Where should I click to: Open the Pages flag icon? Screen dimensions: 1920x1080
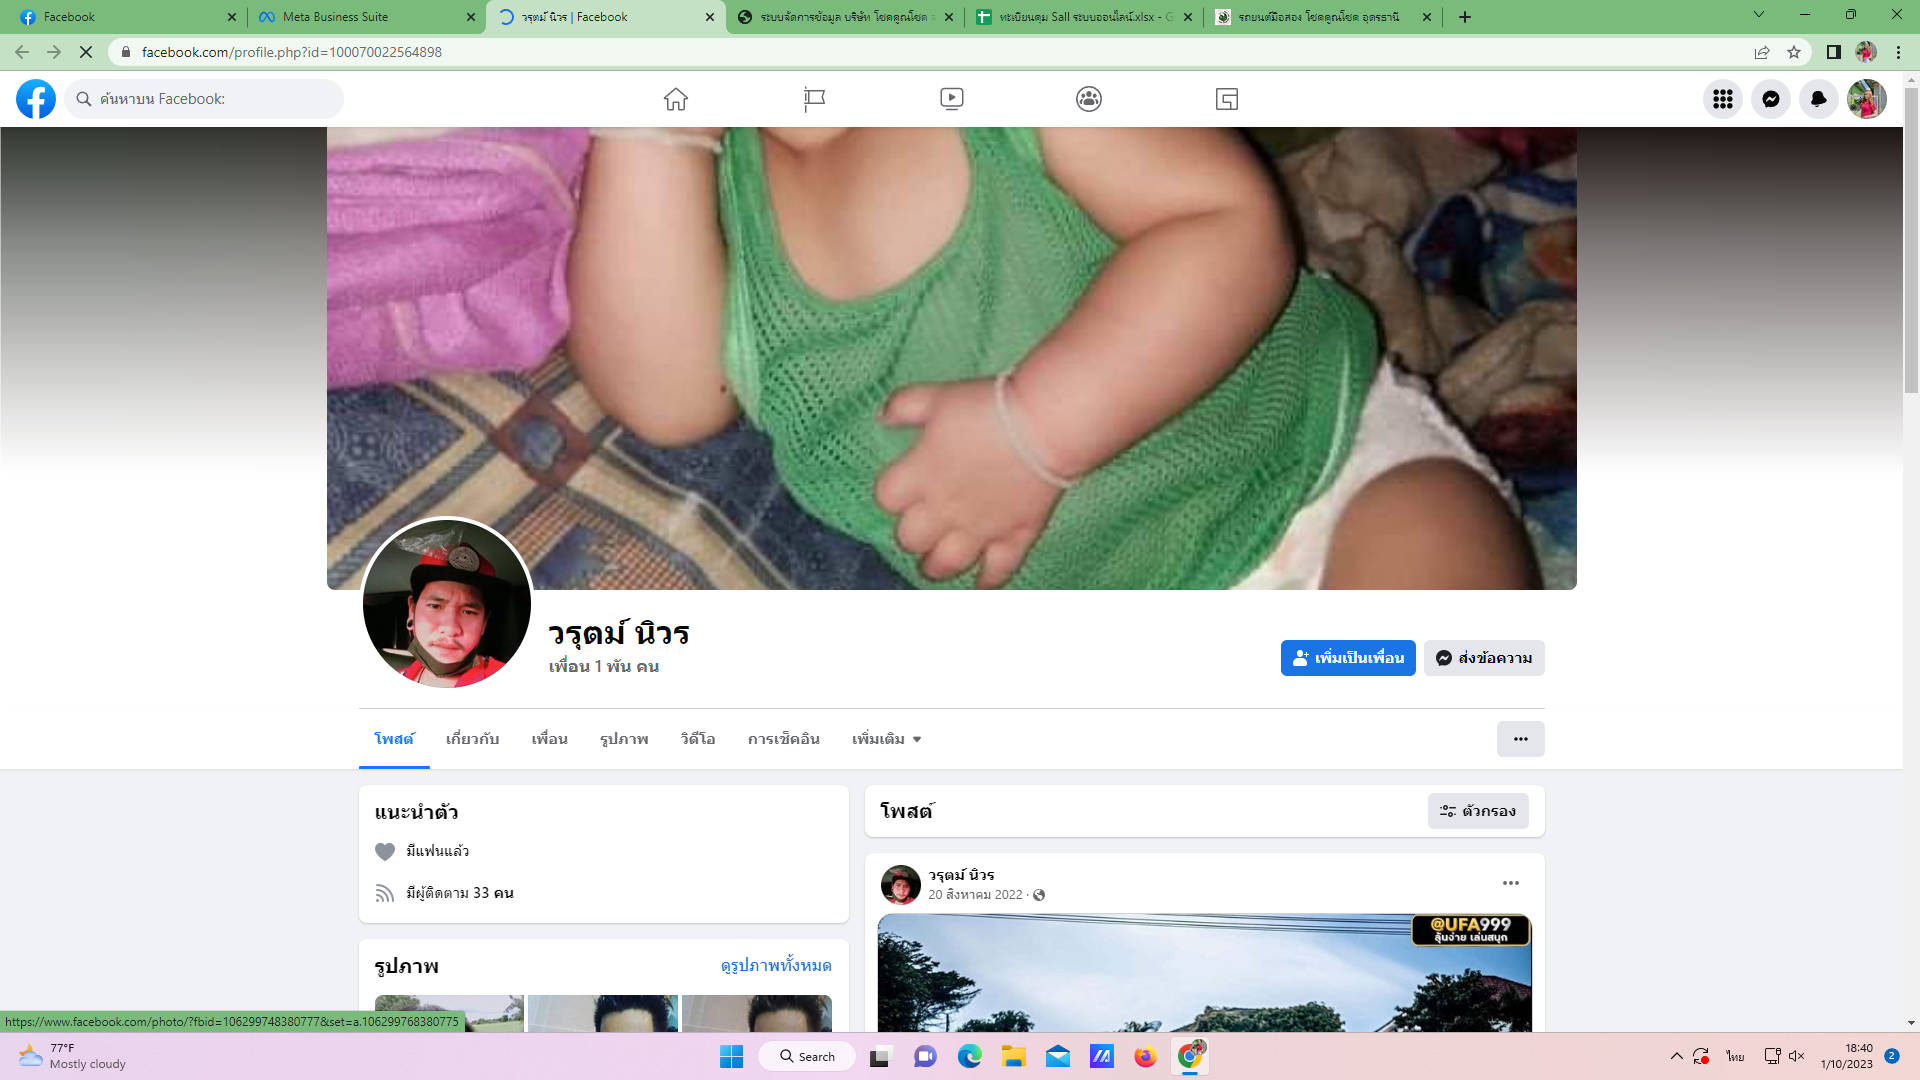(x=814, y=99)
